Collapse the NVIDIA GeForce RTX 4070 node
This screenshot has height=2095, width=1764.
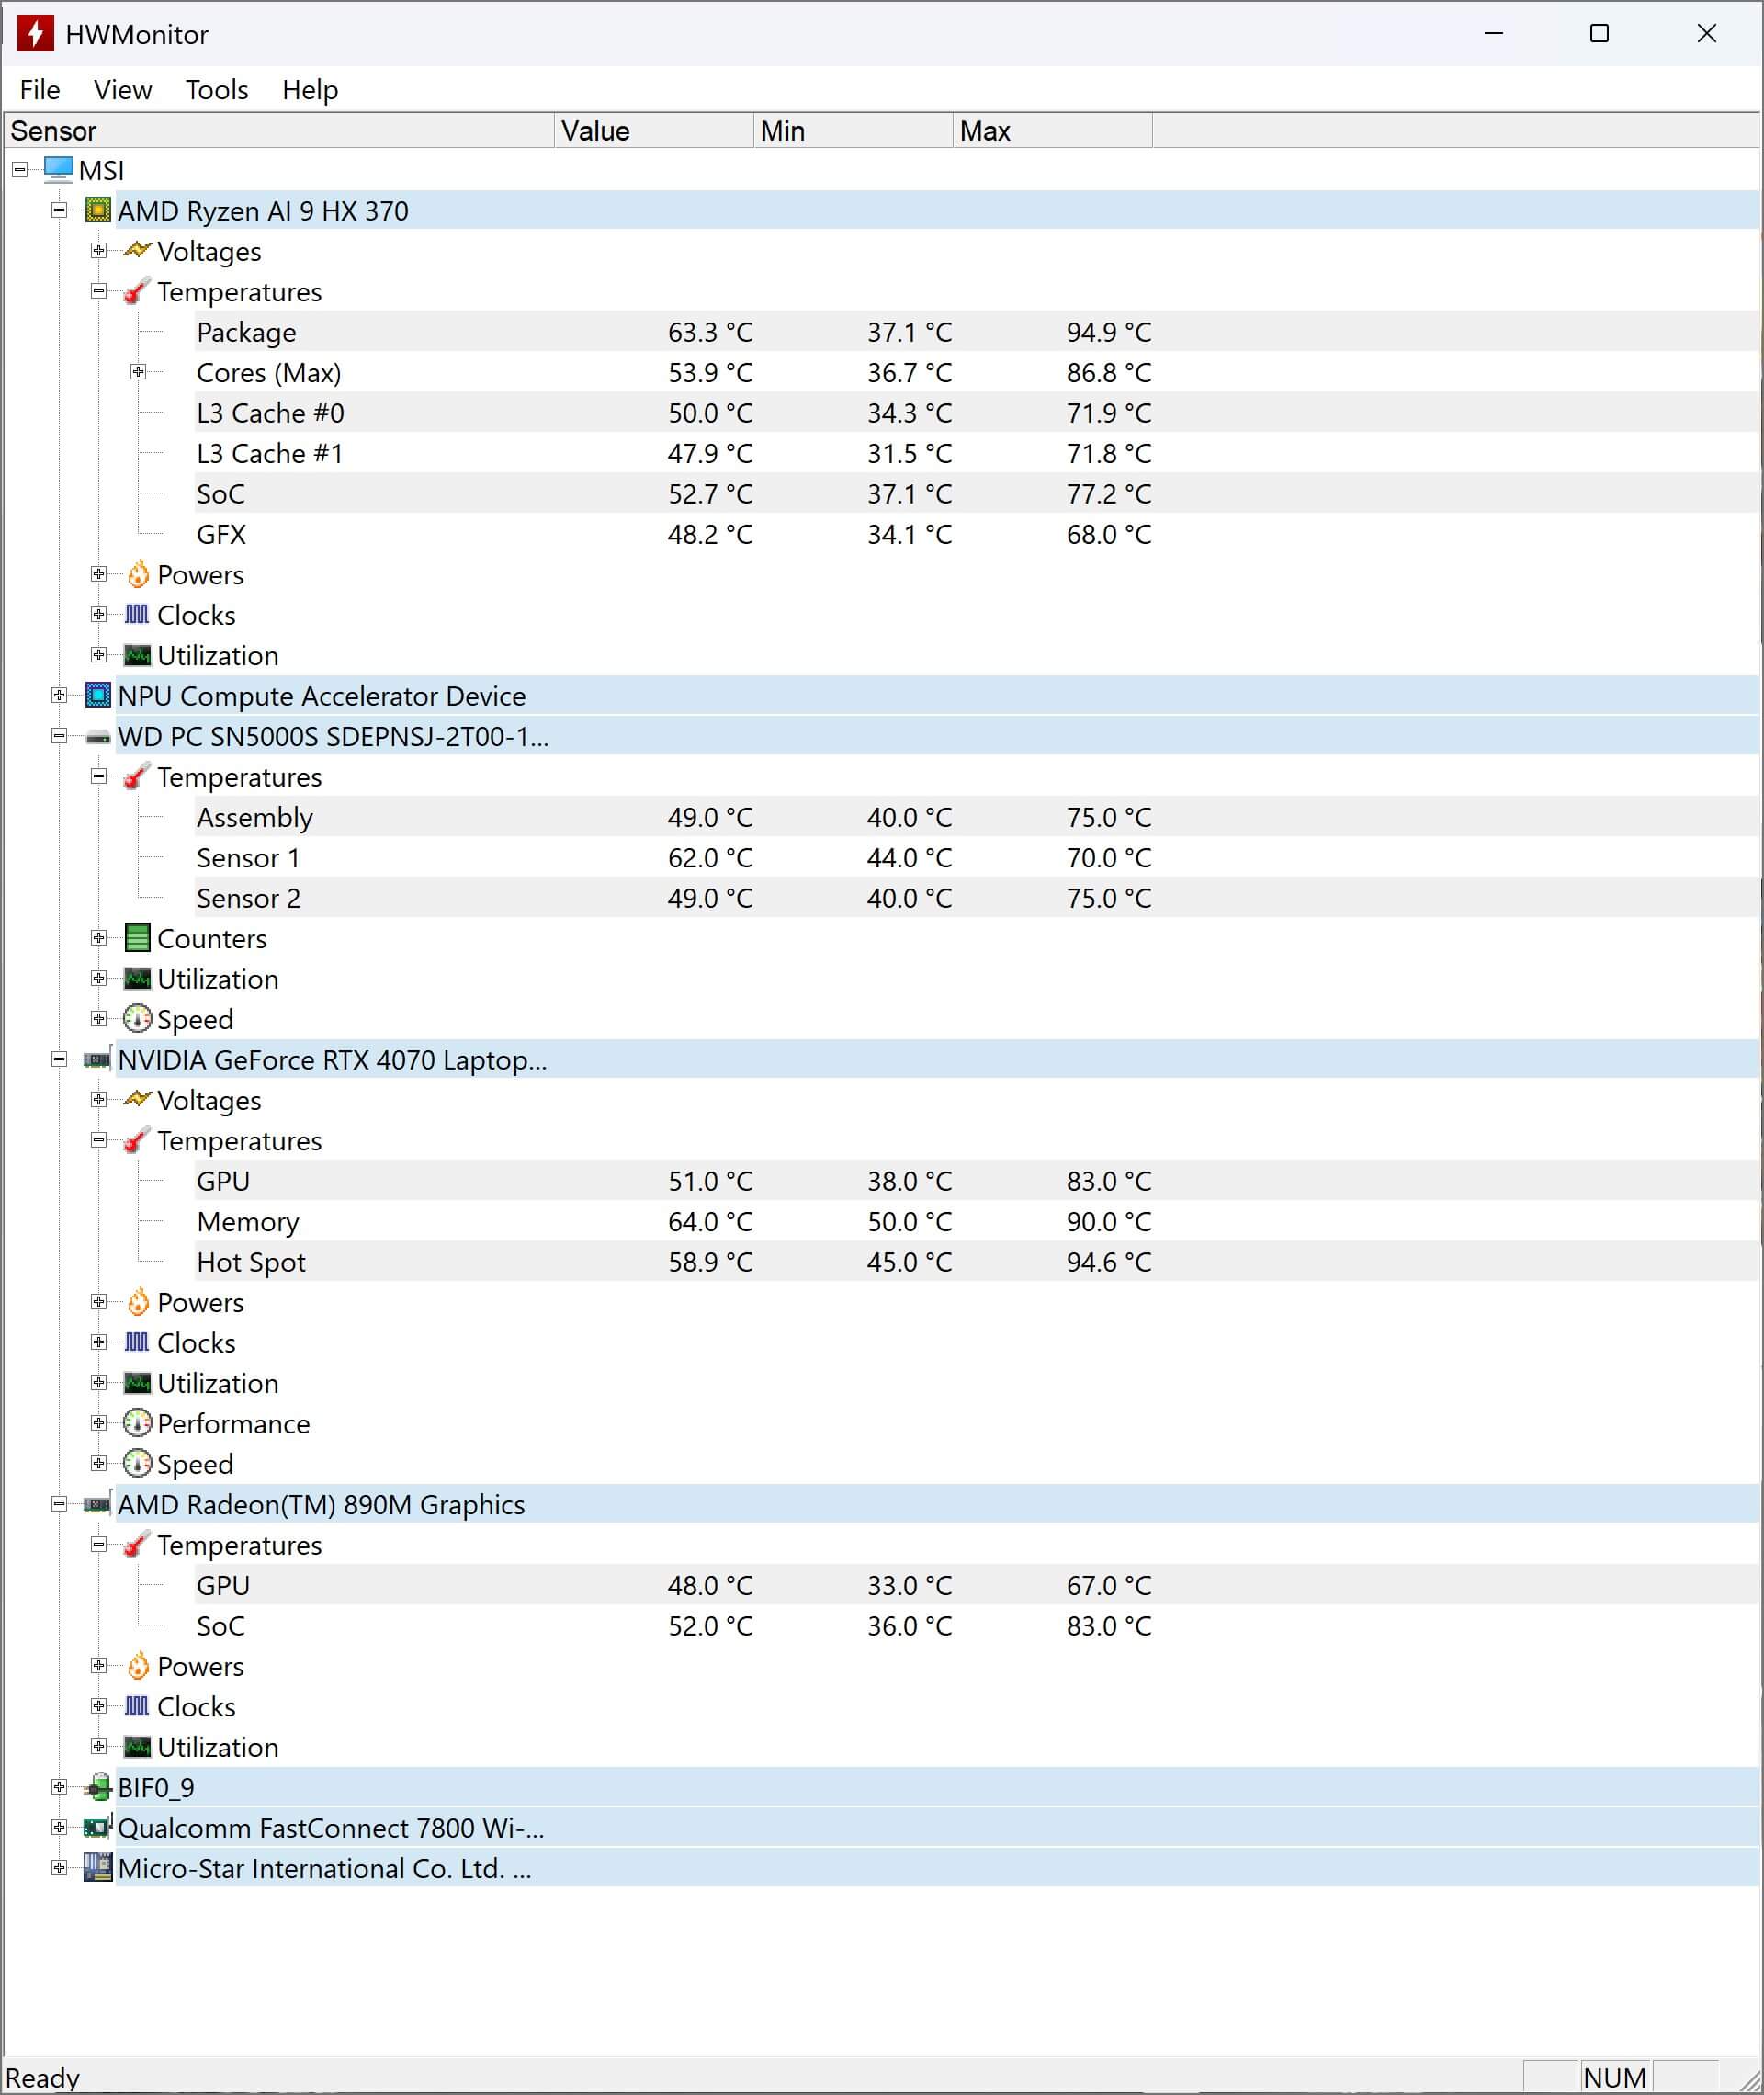[x=59, y=1059]
